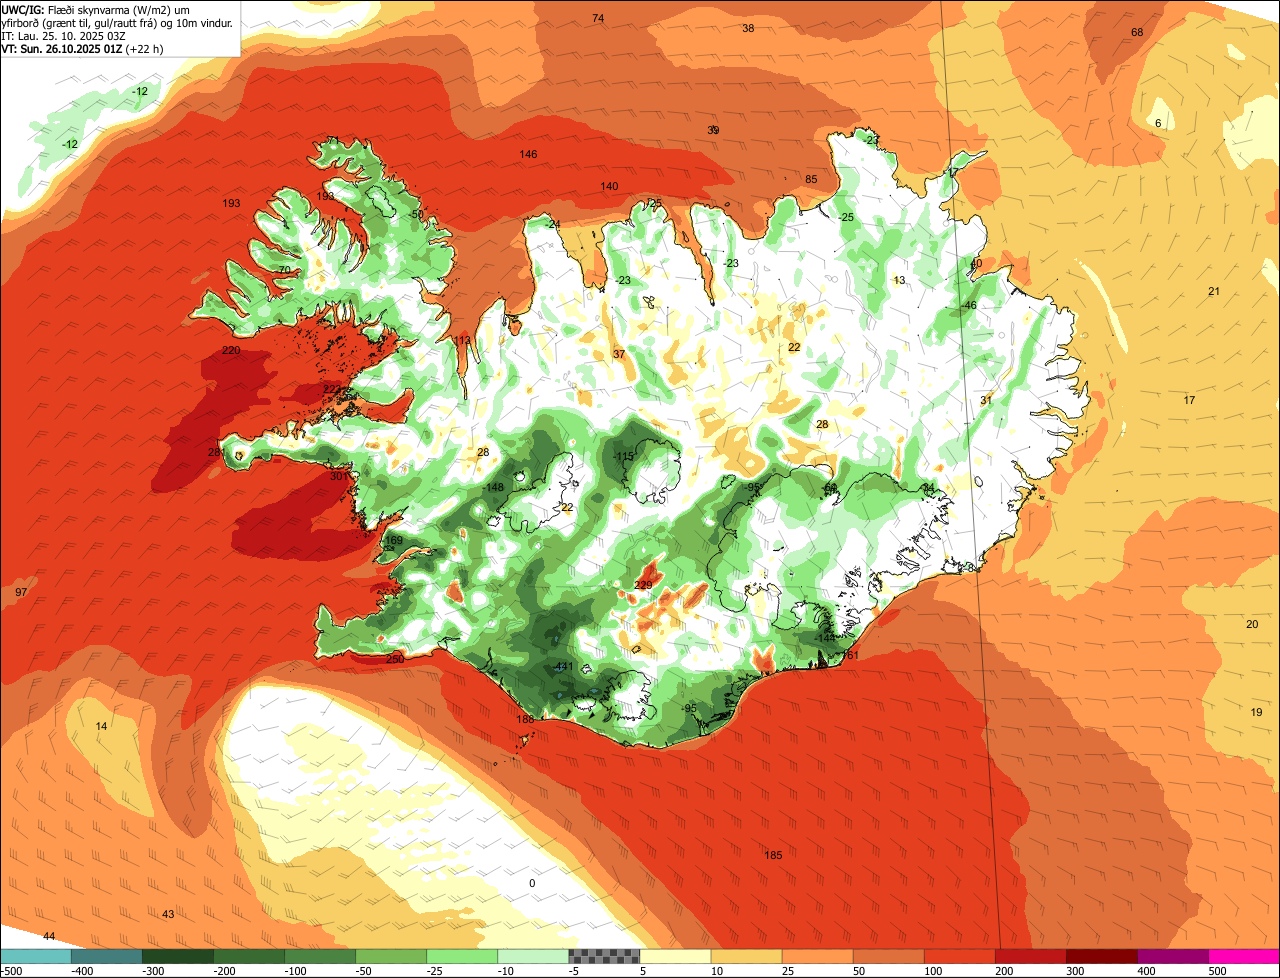This screenshot has width=1280, height=978.
Task: Click the "-115" map value
Action: click(623, 456)
